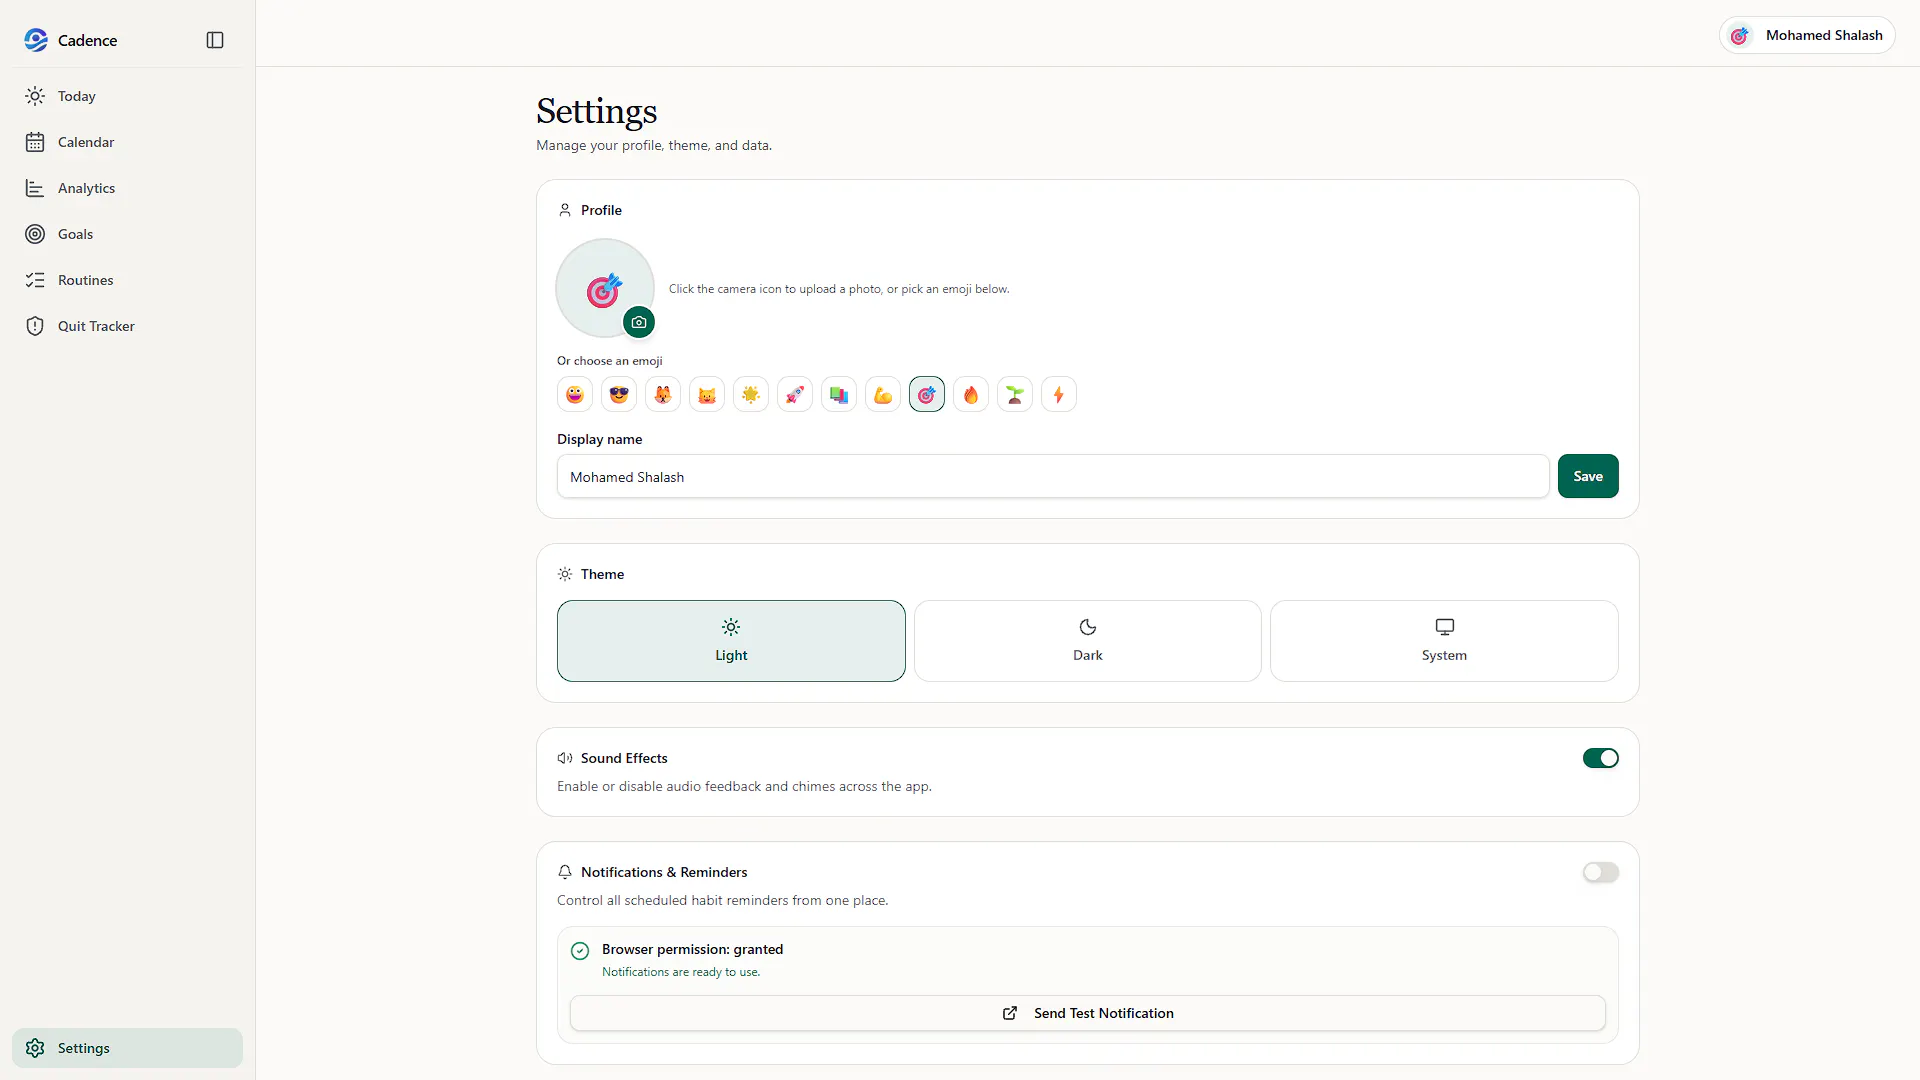Disable the Sound Effects toggle

[1600, 758]
